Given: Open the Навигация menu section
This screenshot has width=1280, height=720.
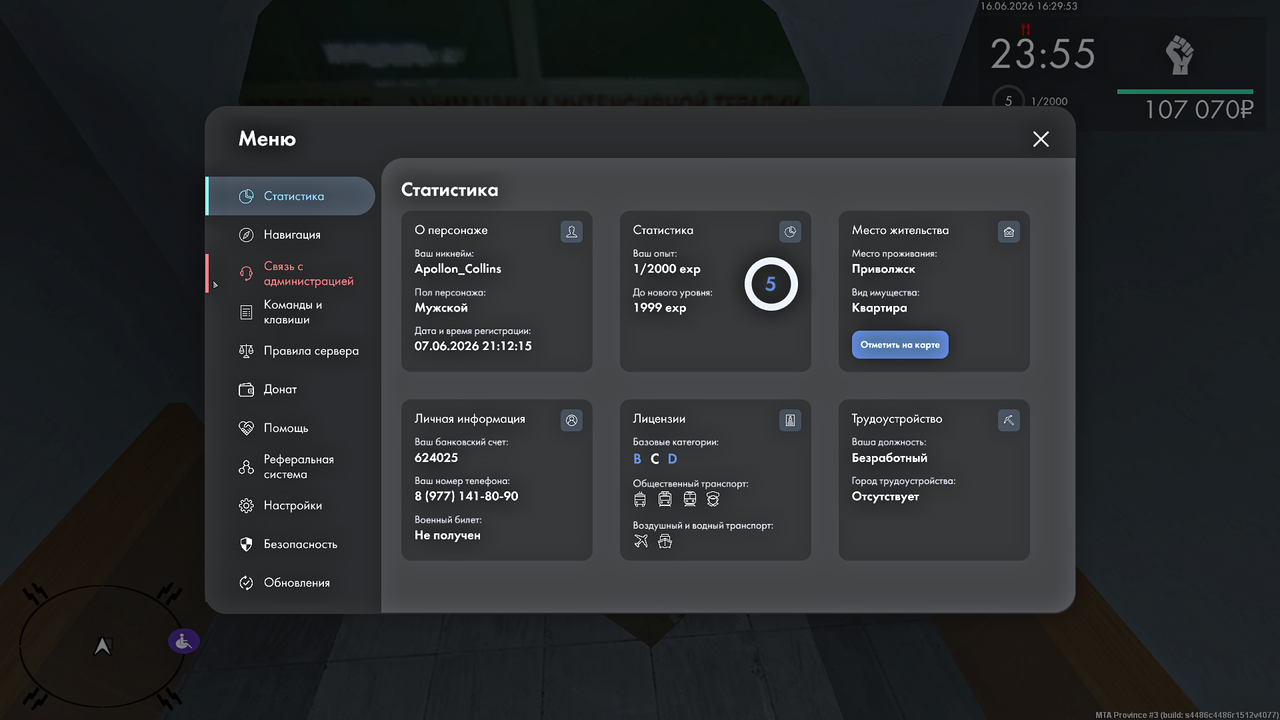Looking at the screenshot, I should [291, 235].
